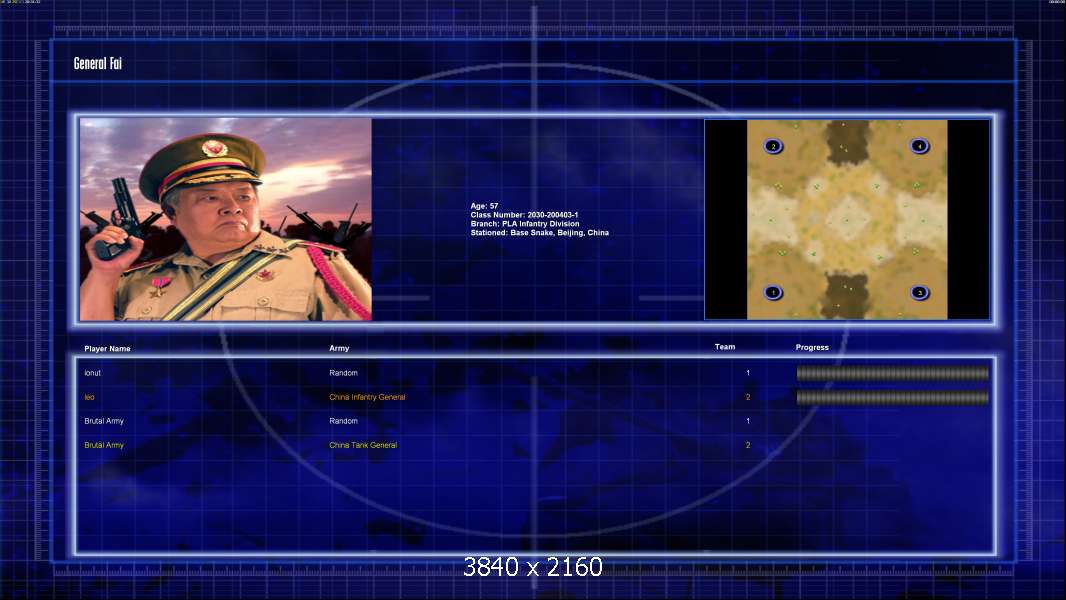The width and height of the screenshot is (1066, 600).
Task: Click 'China Infantry General' army text
Action: 367,398
